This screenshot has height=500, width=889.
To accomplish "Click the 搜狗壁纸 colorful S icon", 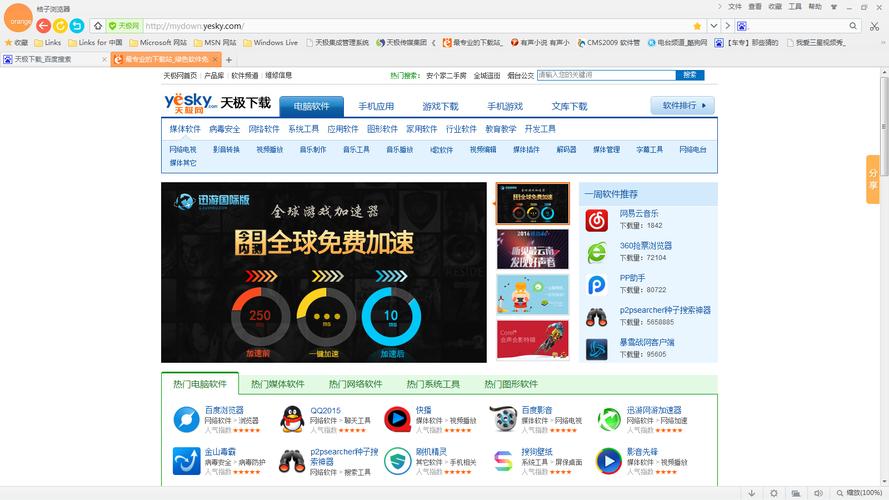I will click(503, 461).
